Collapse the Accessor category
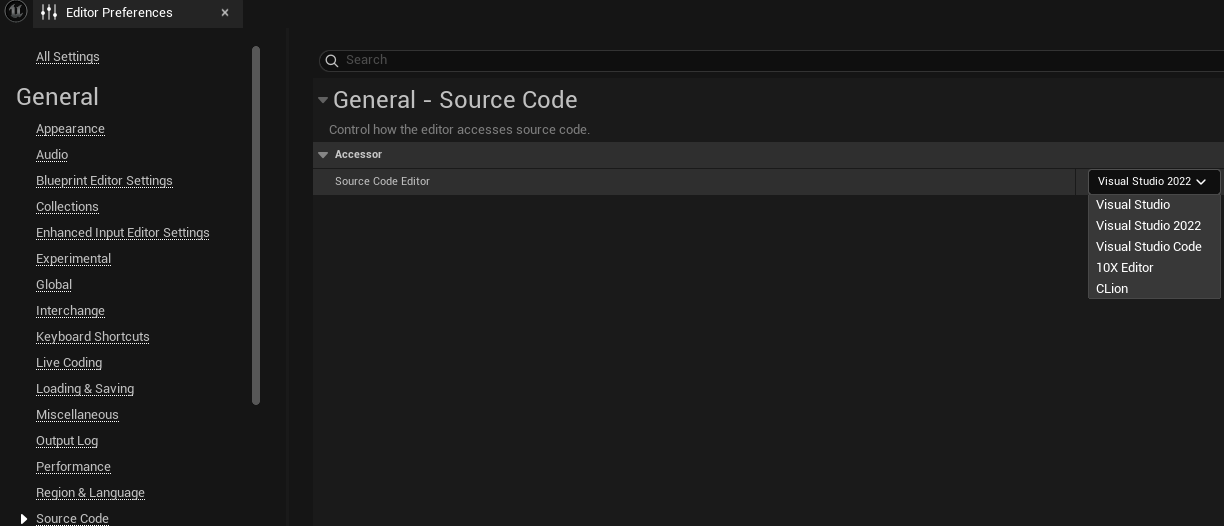Image resolution: width=1224 pixels, height=526 pixels. [323, 155]
